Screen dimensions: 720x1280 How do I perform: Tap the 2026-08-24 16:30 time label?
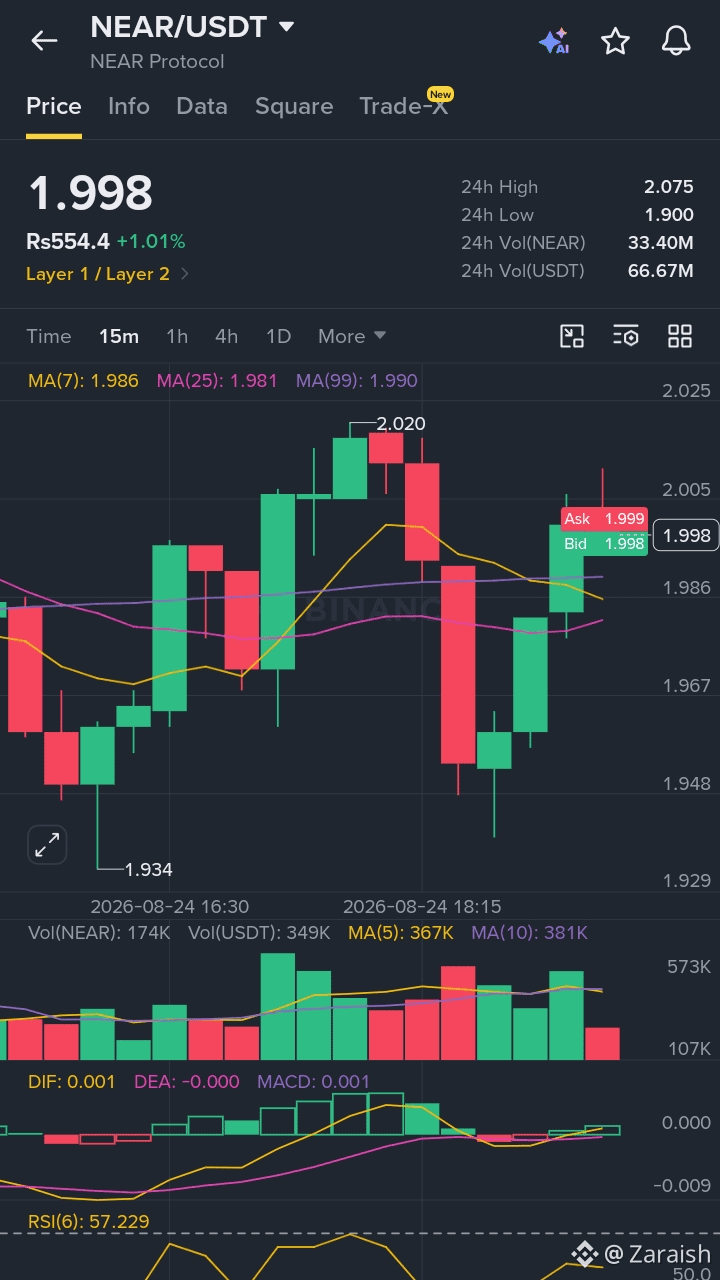pyautogui.click(x=170, y=907)
